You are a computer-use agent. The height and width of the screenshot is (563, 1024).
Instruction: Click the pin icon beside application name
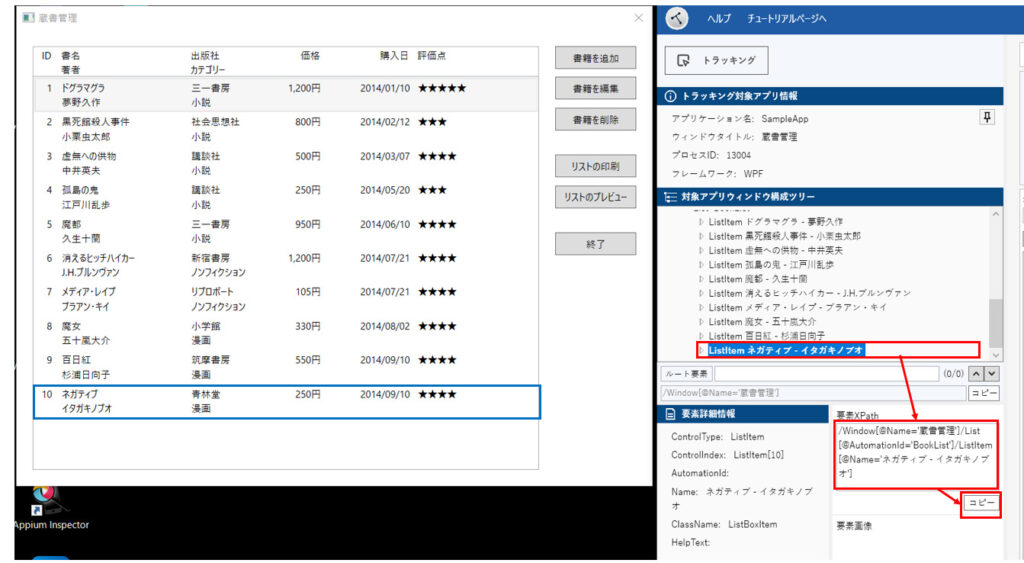[x=987, y=118]
